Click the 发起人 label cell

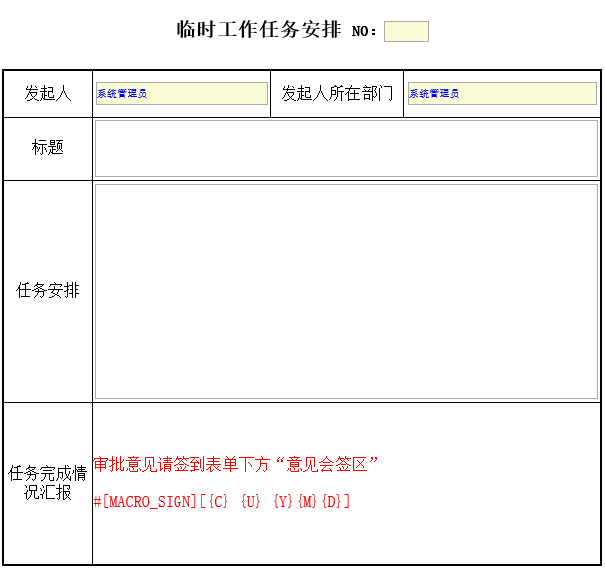[48, 94]
